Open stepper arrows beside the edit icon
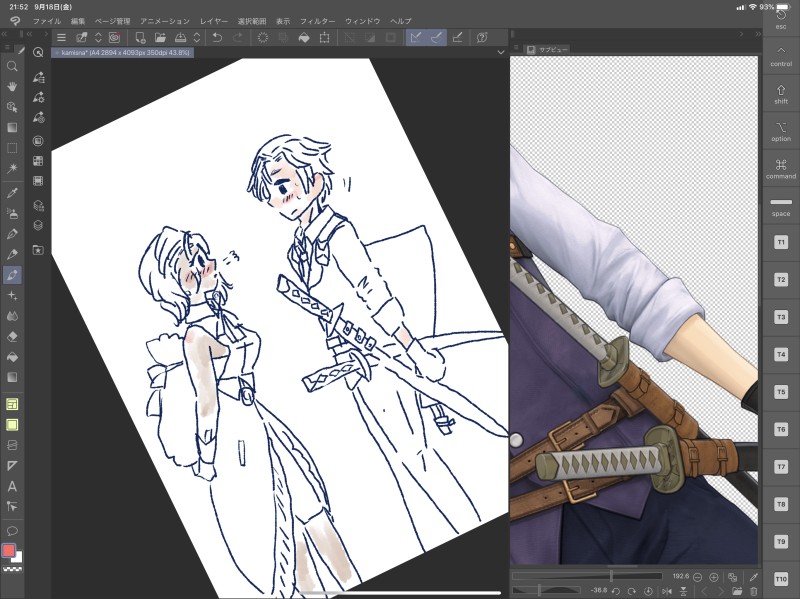Viewport: 800px width, 599px height. click(98, 37)
